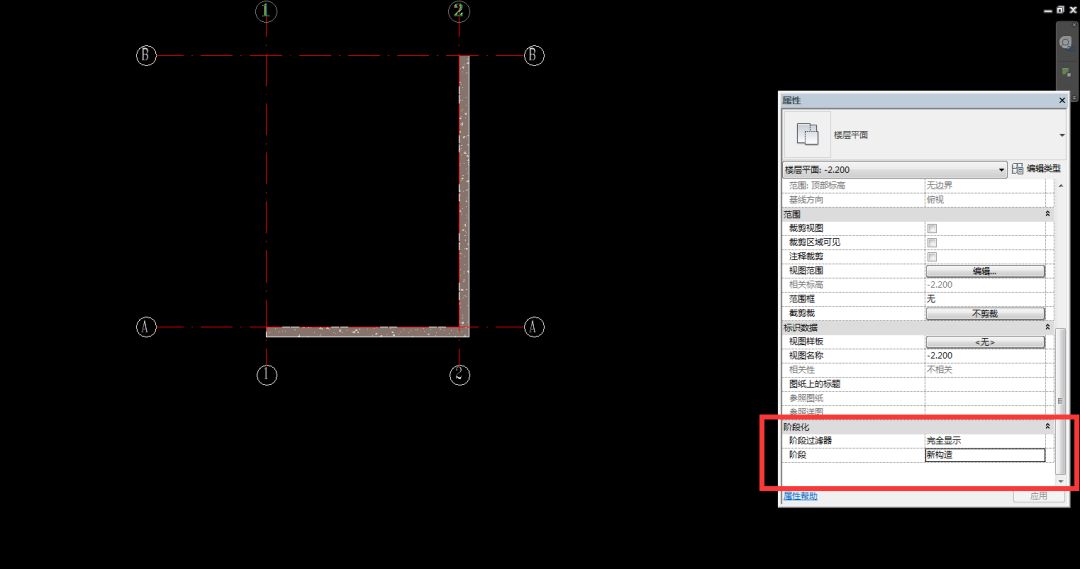
Task: Click the properties panel scrollbar thumb
Action: (x=1061, y=401)
